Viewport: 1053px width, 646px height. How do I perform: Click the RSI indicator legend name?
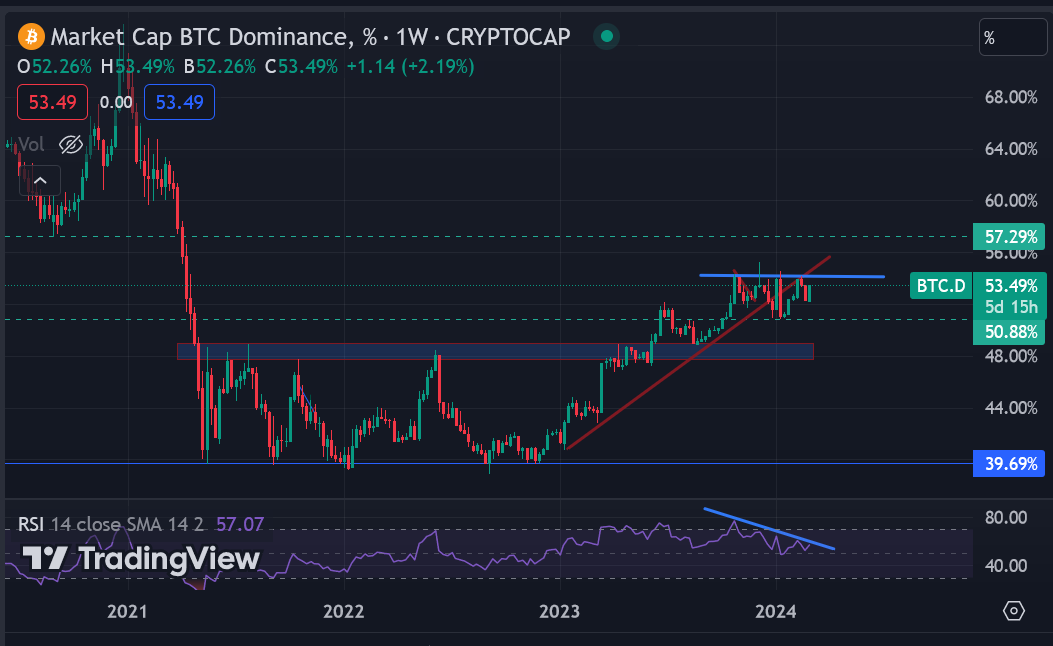pyautogui.click(x=31, y=524)
